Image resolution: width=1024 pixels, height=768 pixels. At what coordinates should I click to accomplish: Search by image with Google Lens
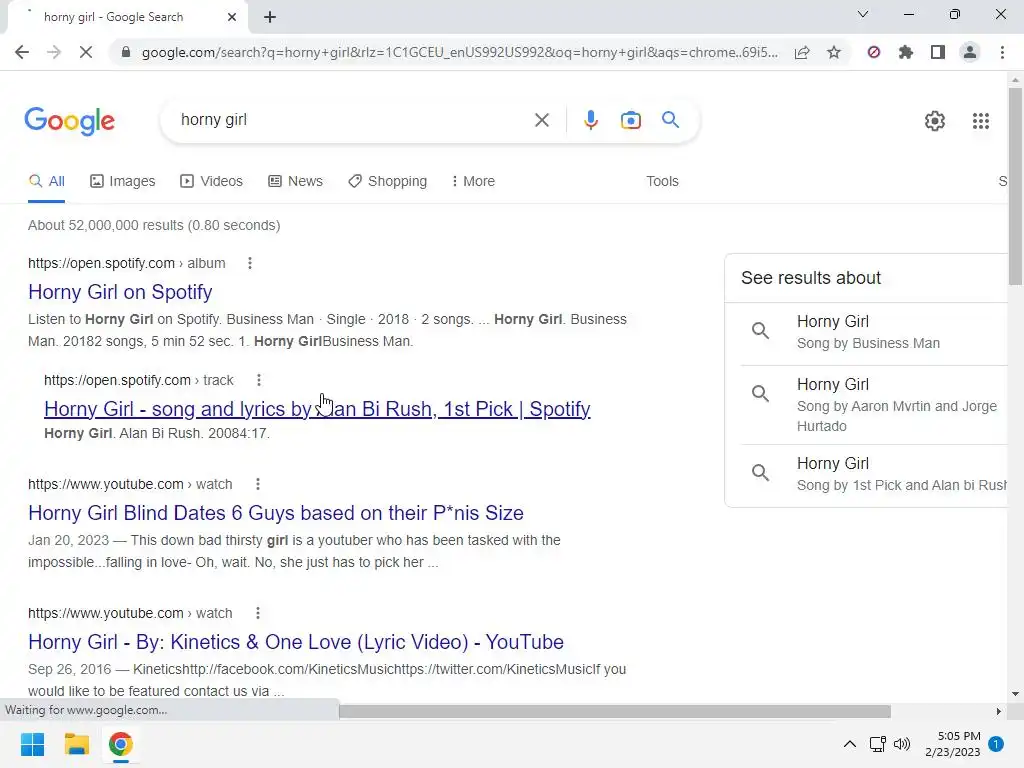630,120
